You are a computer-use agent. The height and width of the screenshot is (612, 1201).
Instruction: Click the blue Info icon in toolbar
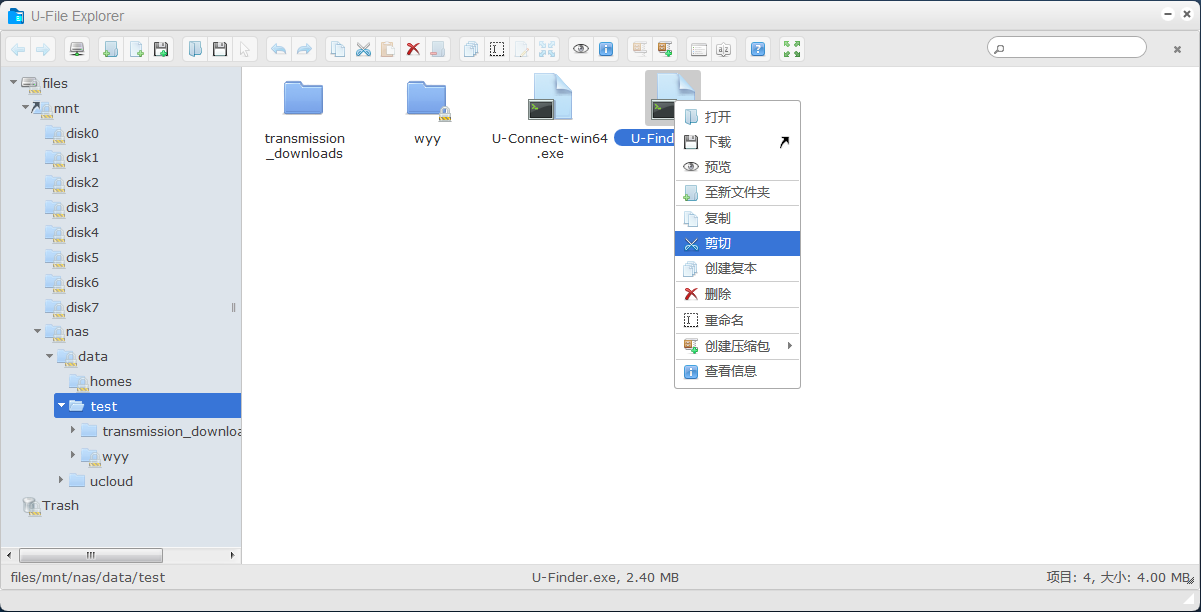605,49
